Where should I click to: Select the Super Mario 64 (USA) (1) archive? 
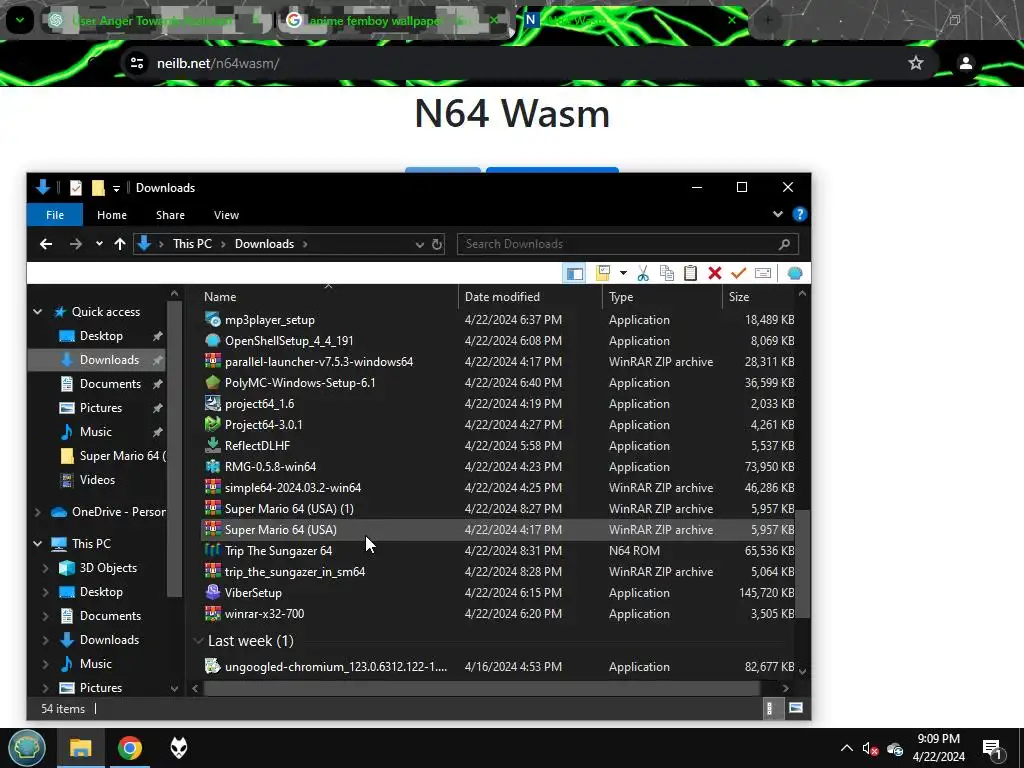coord(289,509)
